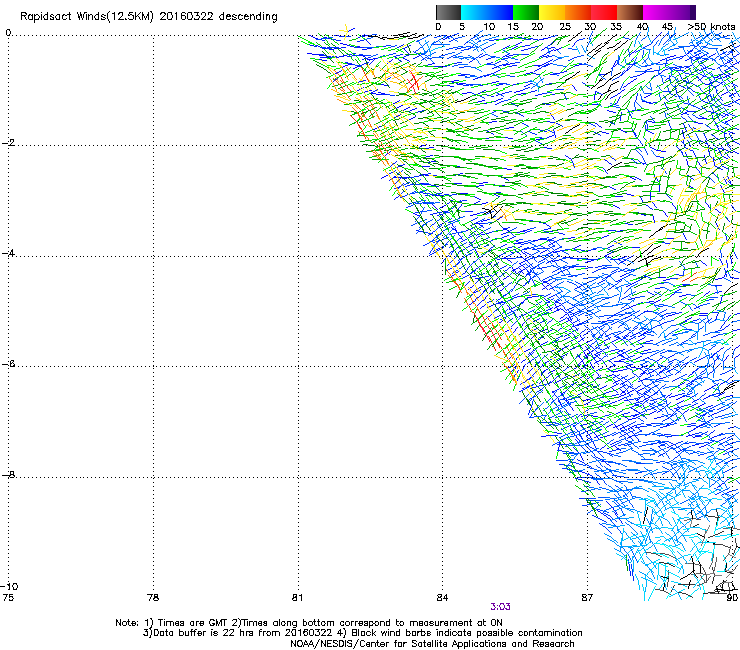Click the latitude label -8

8,475
